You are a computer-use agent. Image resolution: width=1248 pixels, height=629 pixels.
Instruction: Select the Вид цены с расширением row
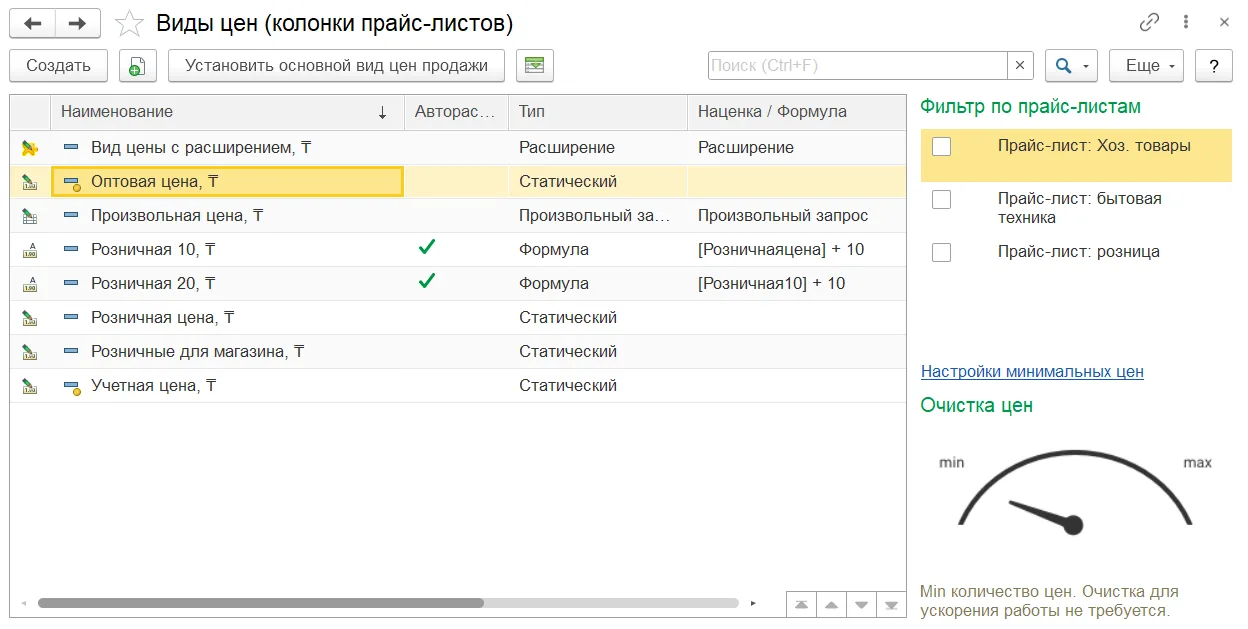(458, 148)
